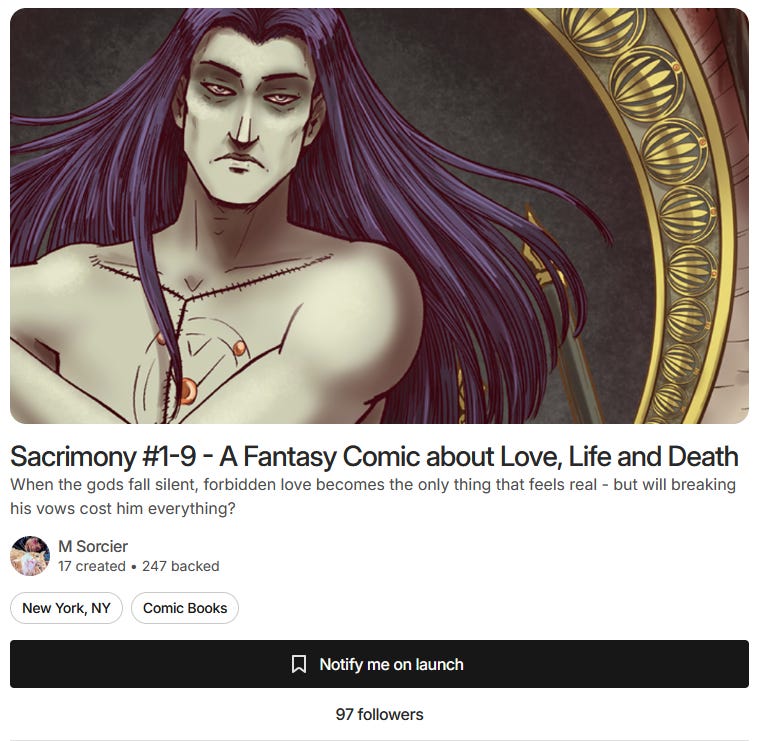Click the bookmark icon on Notify button

298,664
